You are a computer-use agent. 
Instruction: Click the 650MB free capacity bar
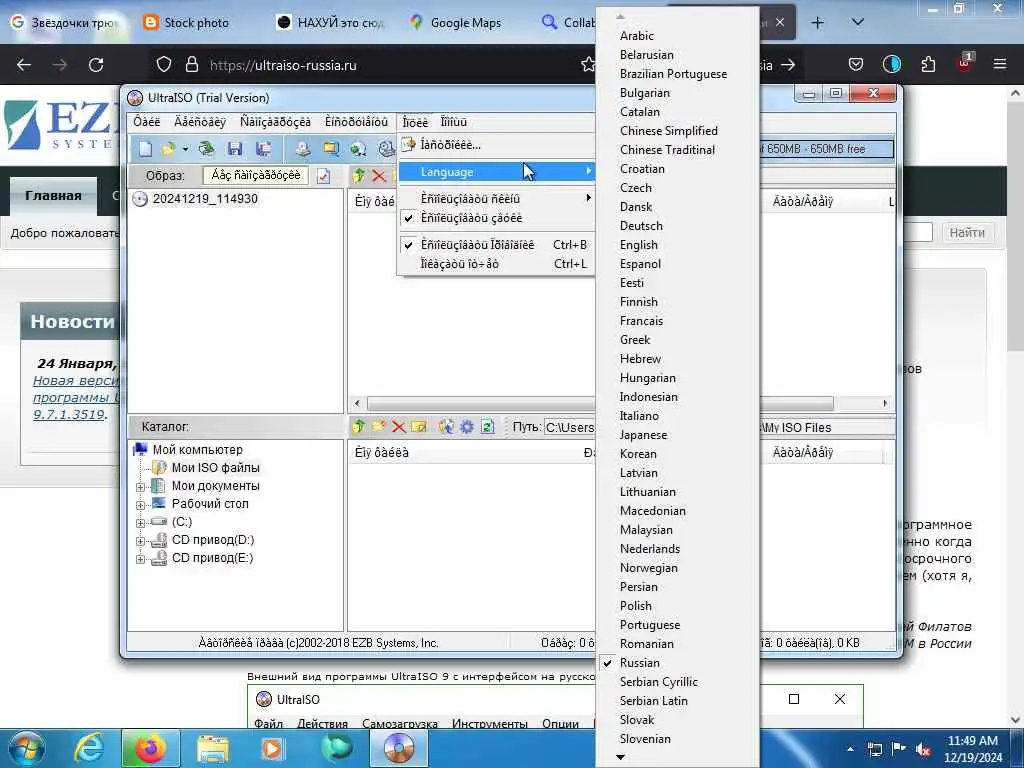click(826, 149)
